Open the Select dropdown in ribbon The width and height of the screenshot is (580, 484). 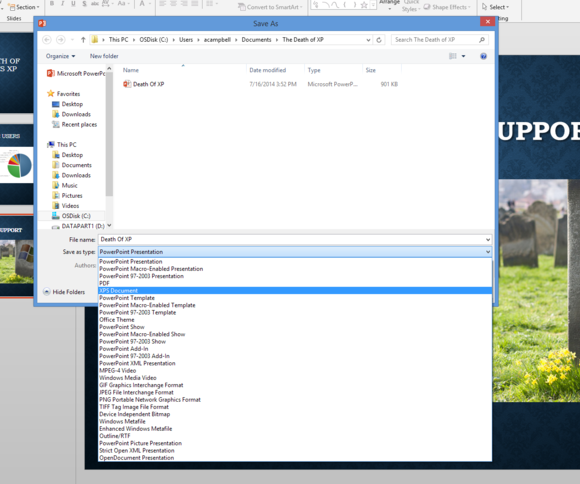(x=495, y=7)
